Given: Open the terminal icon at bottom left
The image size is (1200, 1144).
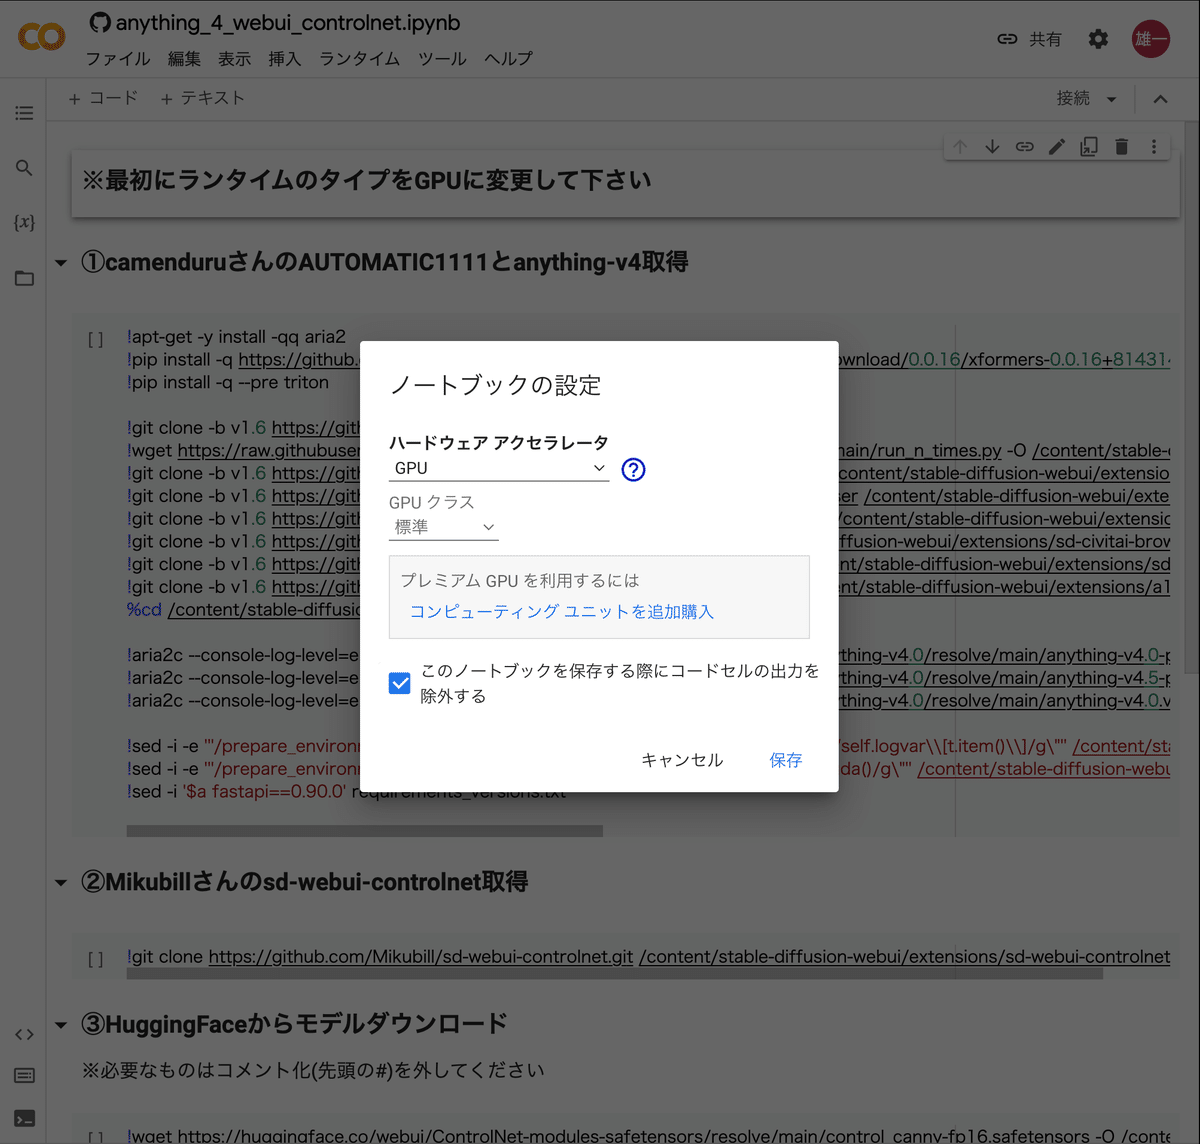Looking at the screenshot, I should pyautogui.click(x=24, y=1118).
